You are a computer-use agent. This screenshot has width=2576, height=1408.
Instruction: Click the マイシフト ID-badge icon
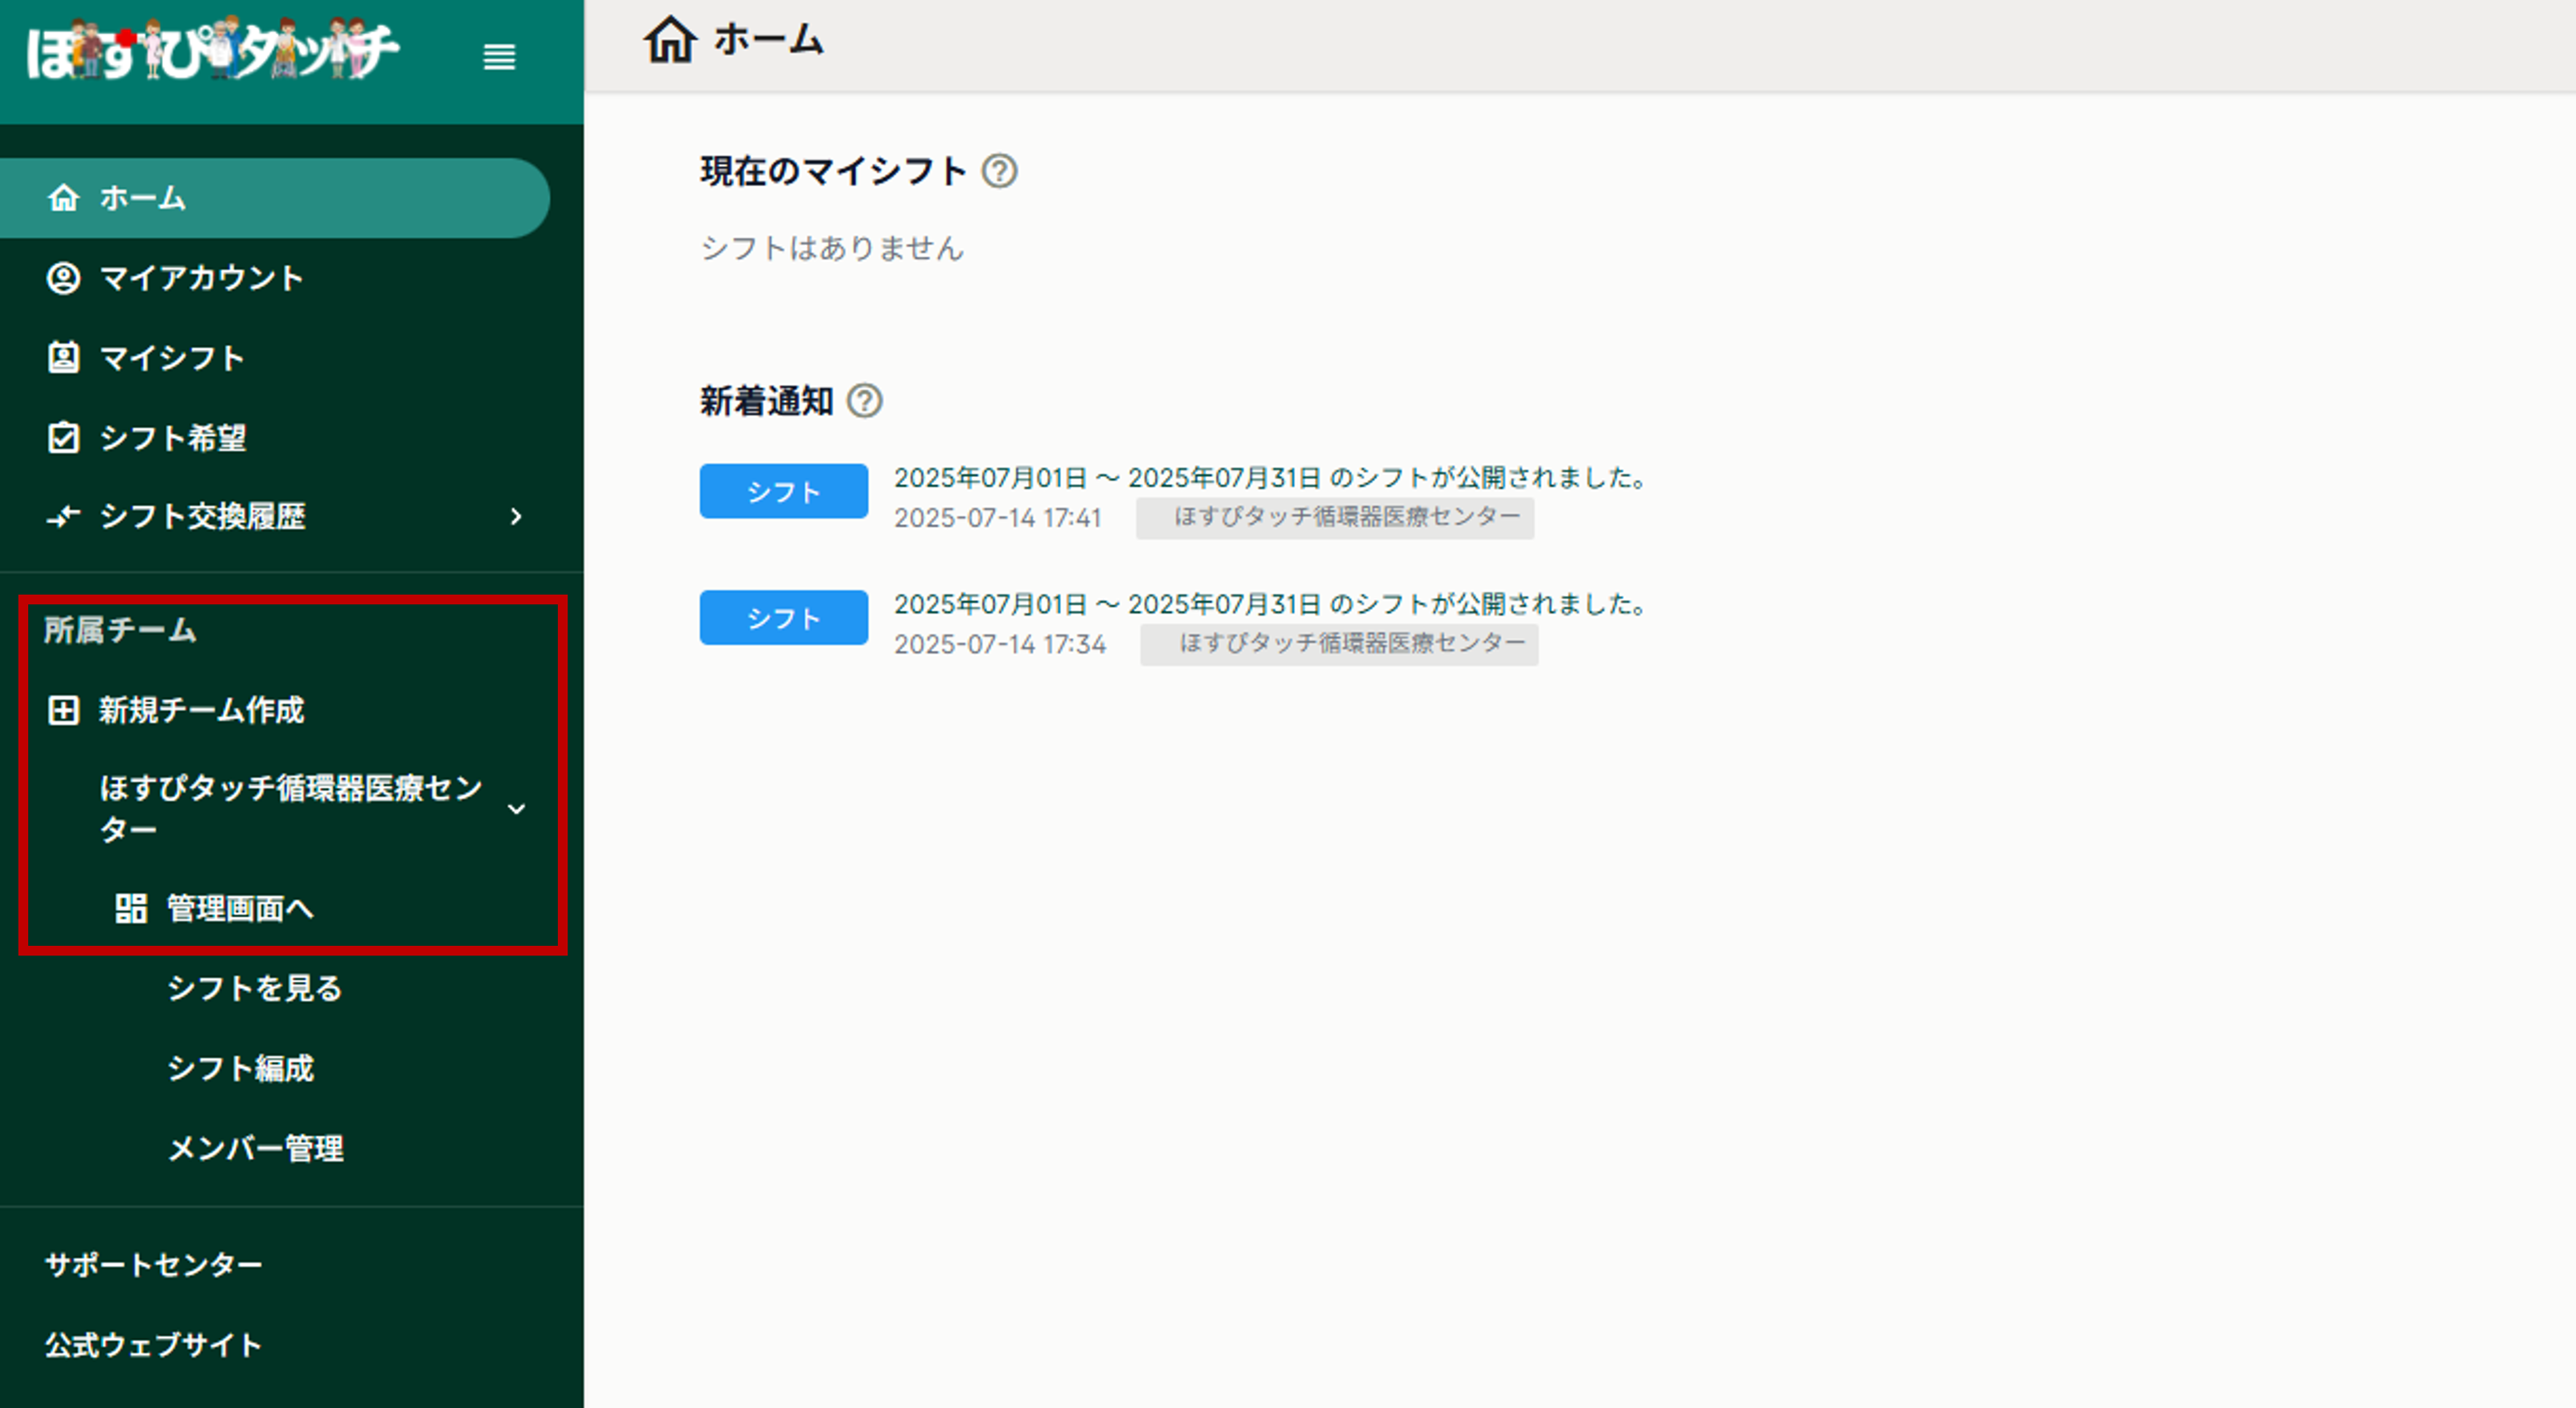click(64, 358)
